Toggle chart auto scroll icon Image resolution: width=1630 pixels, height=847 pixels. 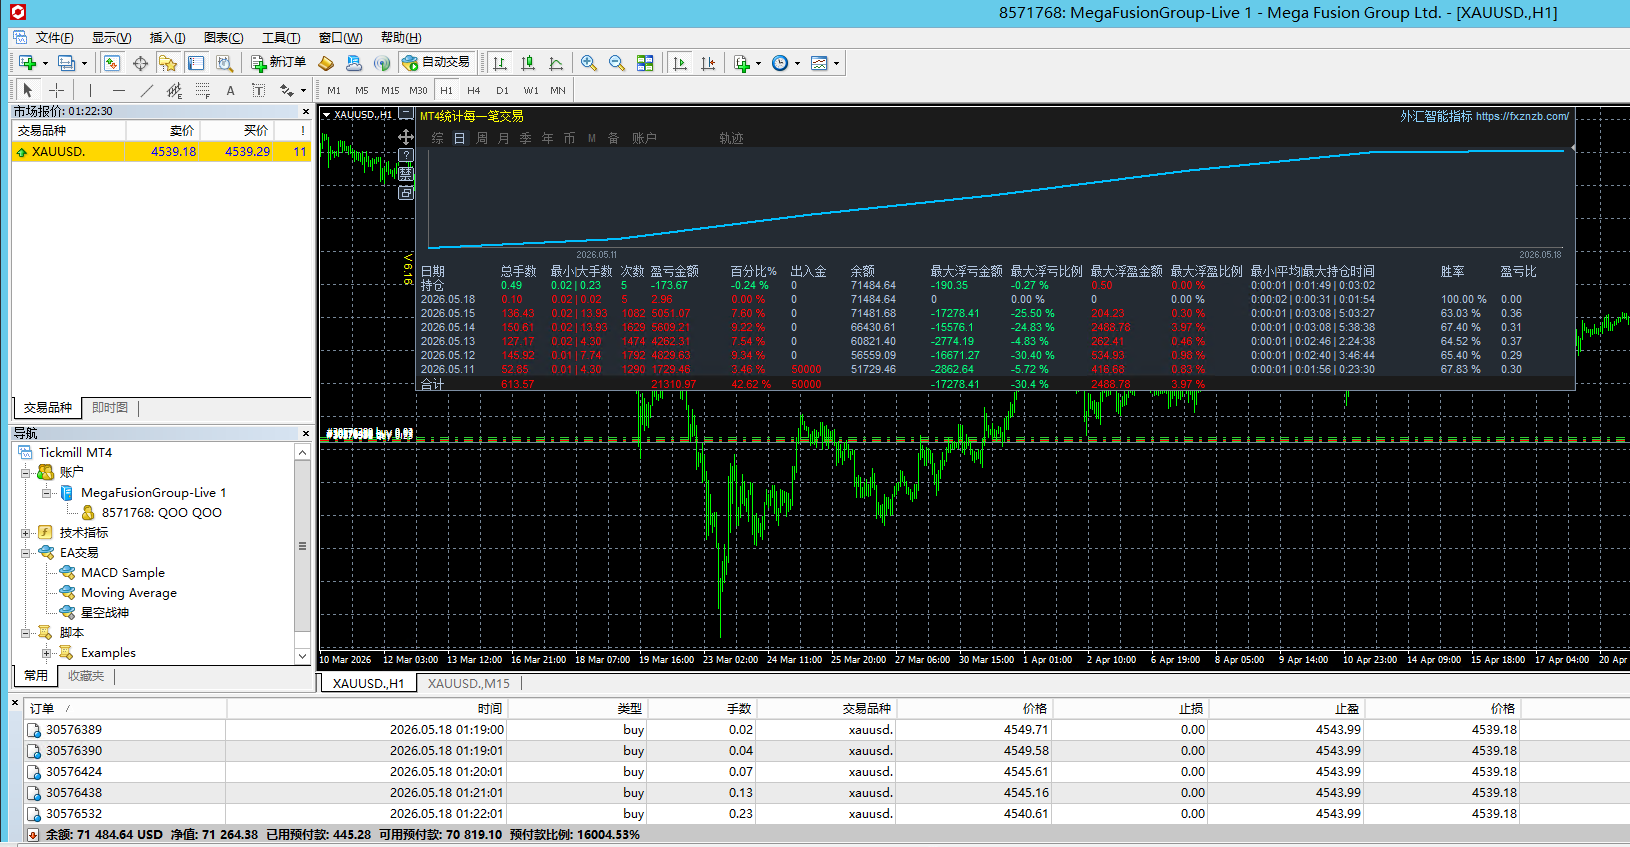(x=680, y=63)
